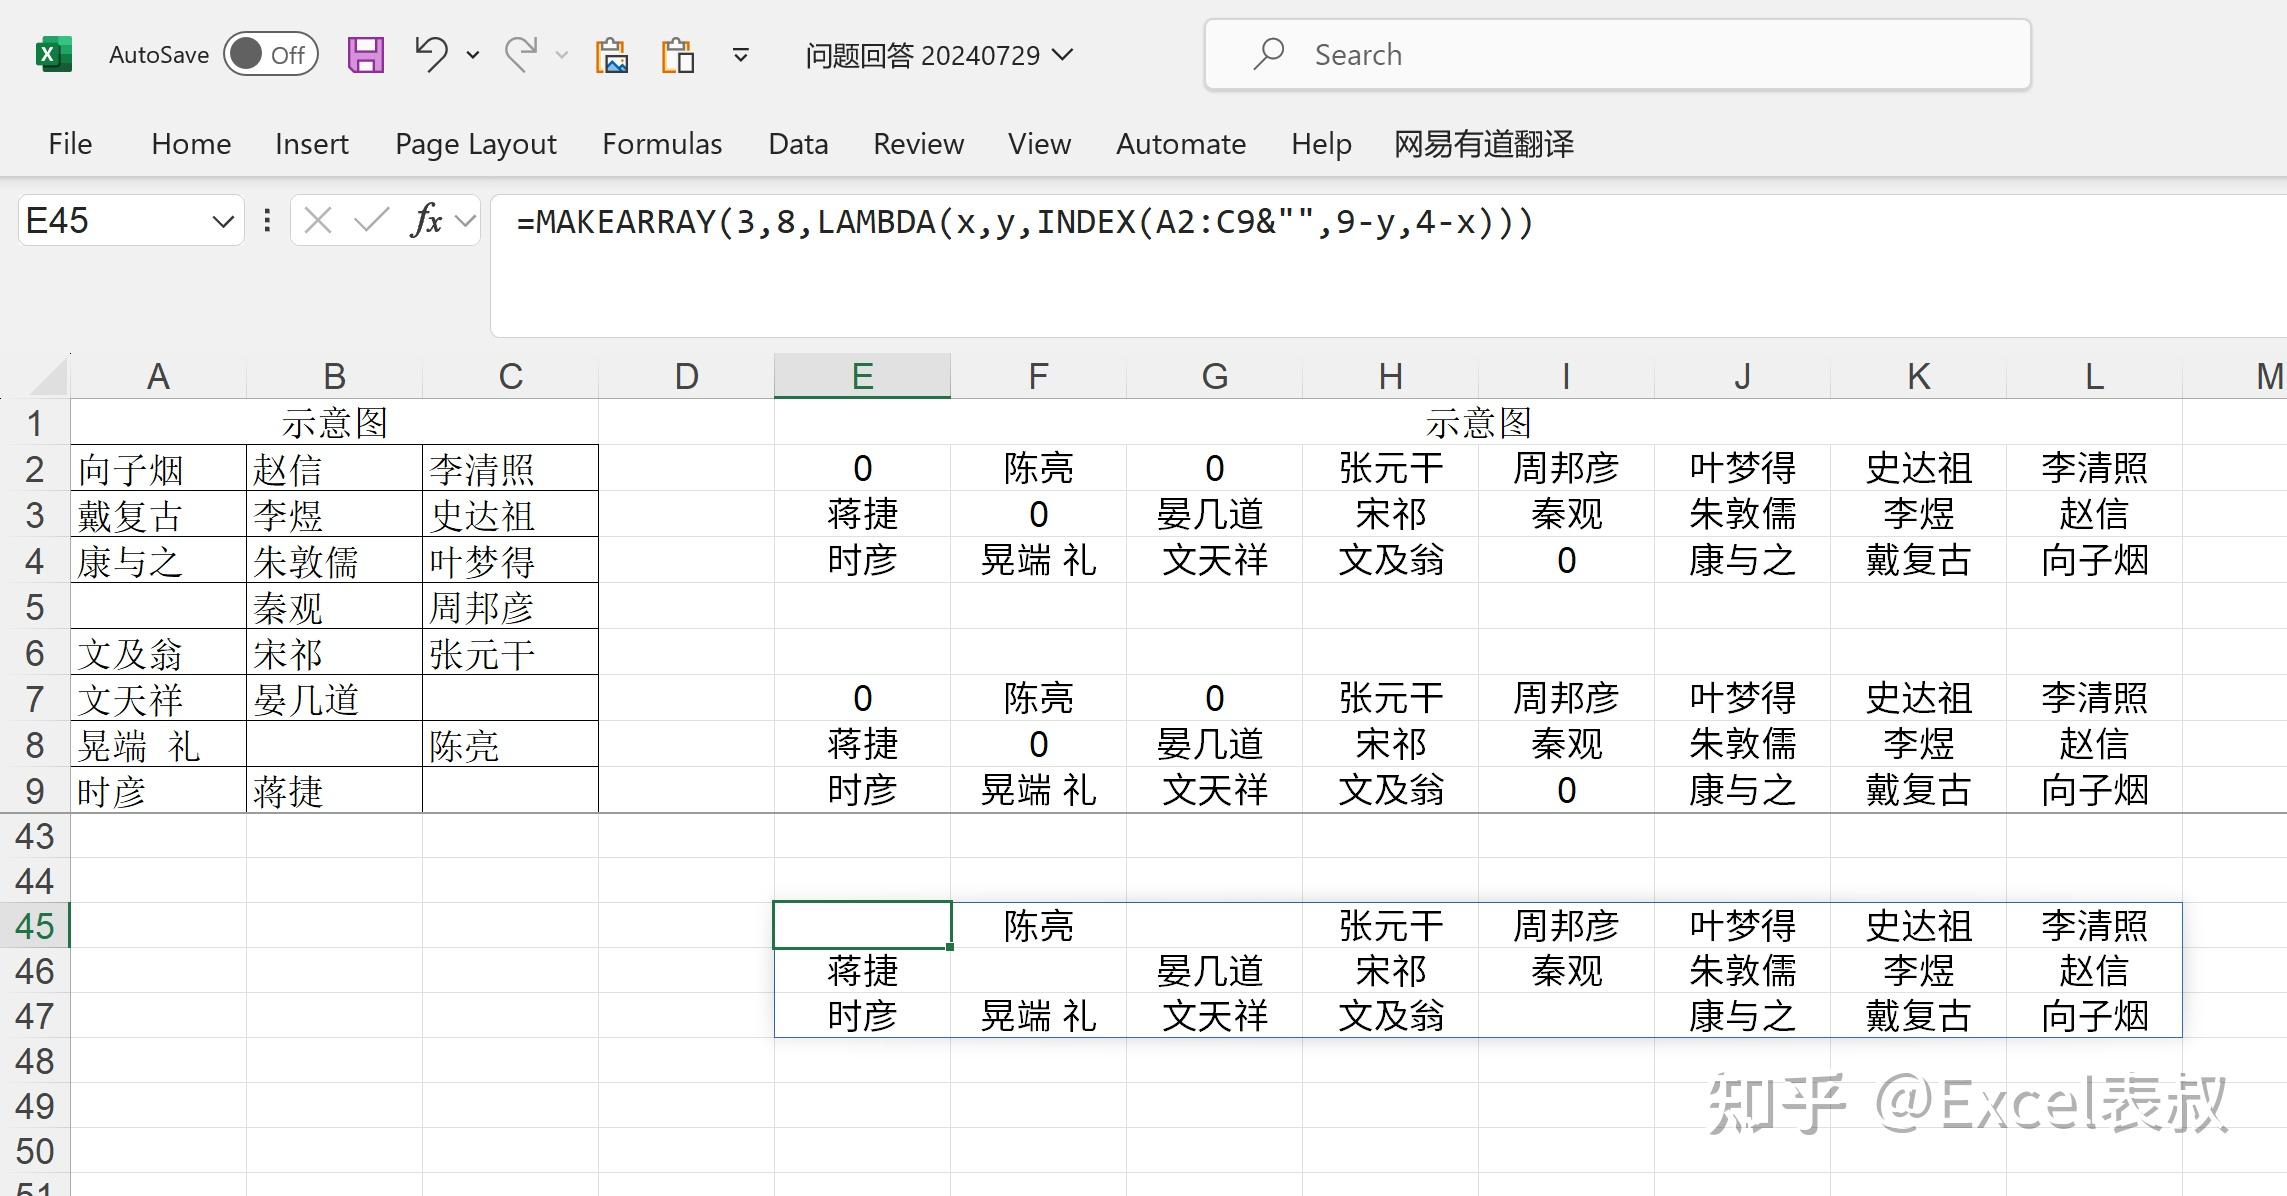The height and width of the screenshot is (1196, 2287).
Task: Click cell L9 containing 向子烟
Action: (x=2094, y=790)
